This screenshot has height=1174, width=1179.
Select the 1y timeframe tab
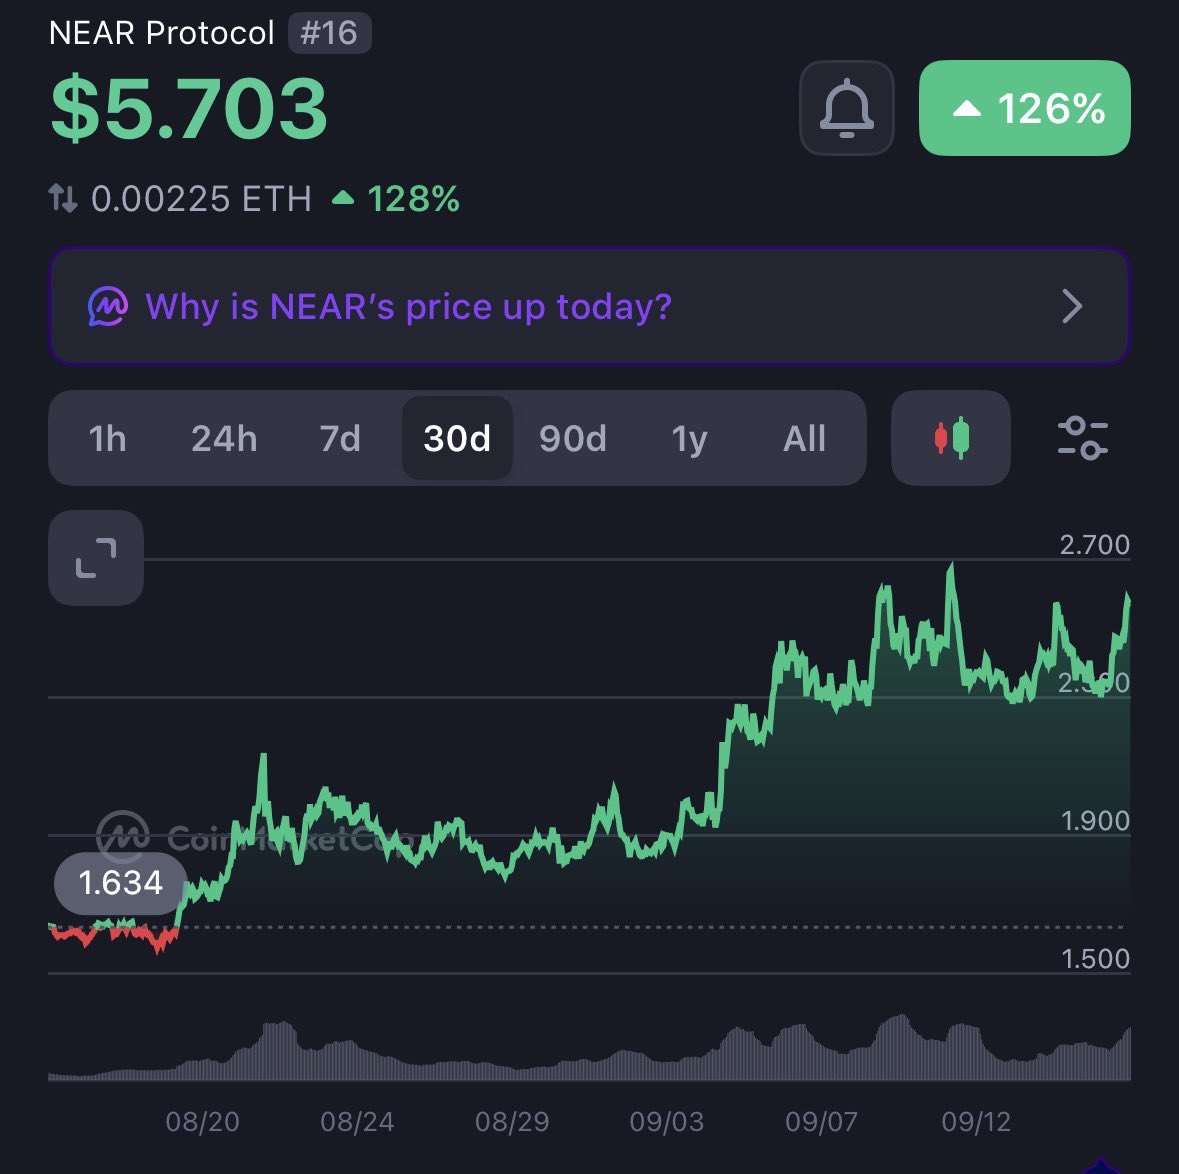690,438
